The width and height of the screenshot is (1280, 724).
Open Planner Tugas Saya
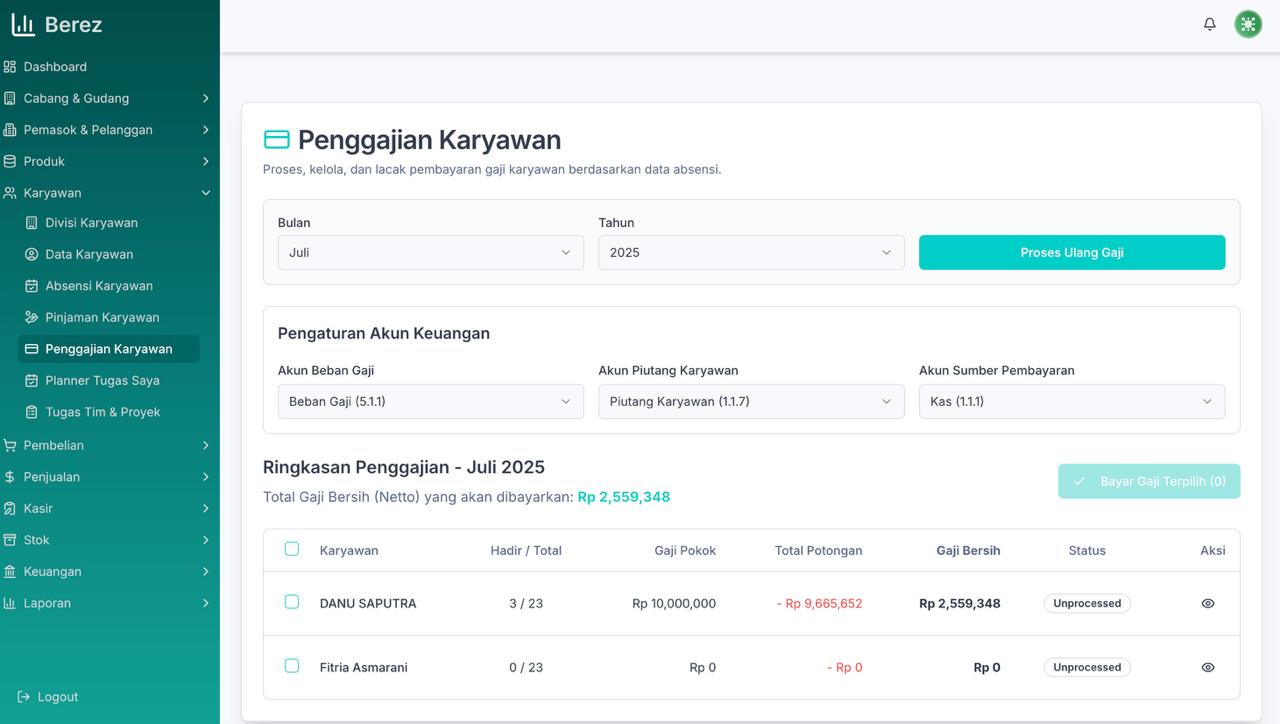pos(101,380)
